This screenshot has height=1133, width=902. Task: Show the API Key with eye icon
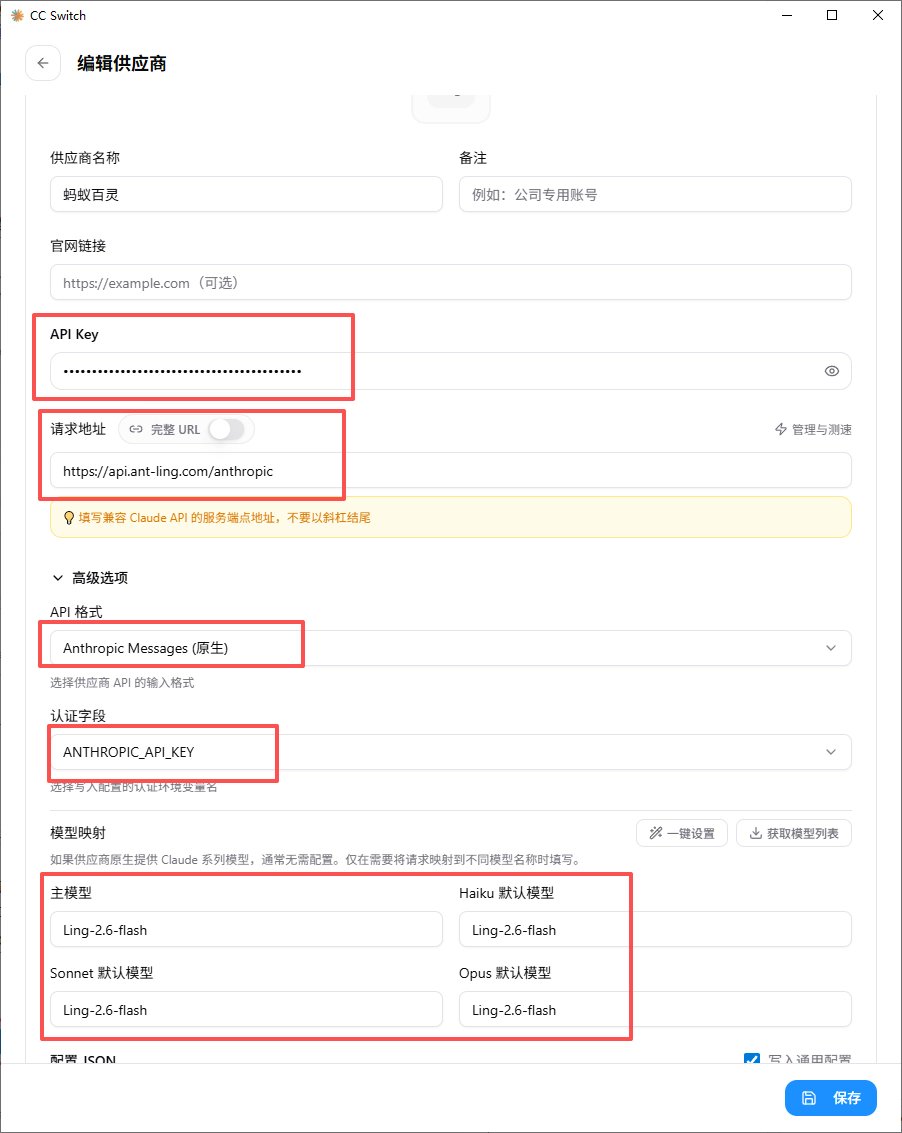(831, 371)
